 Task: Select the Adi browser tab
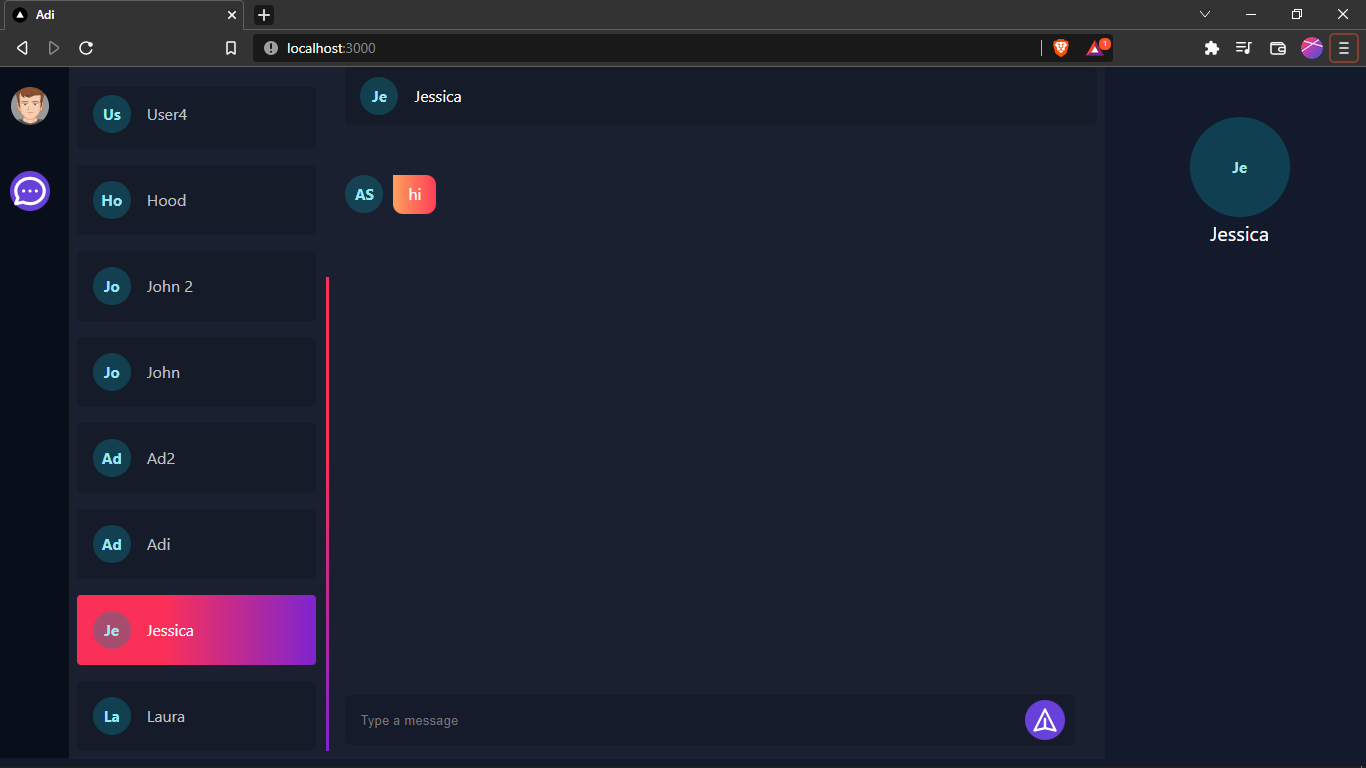point(120,15)
